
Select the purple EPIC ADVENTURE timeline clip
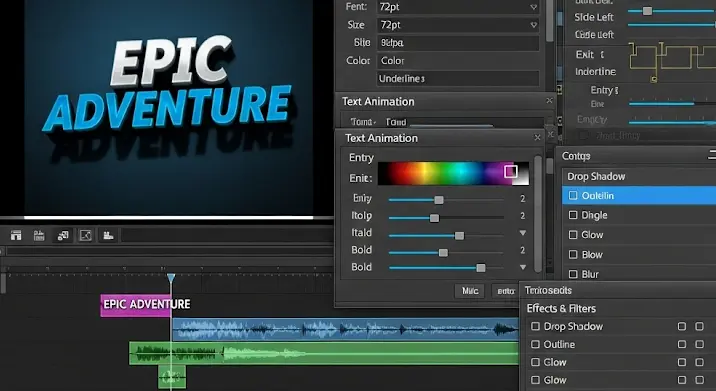pyautogui.click(x=136, y=305)
